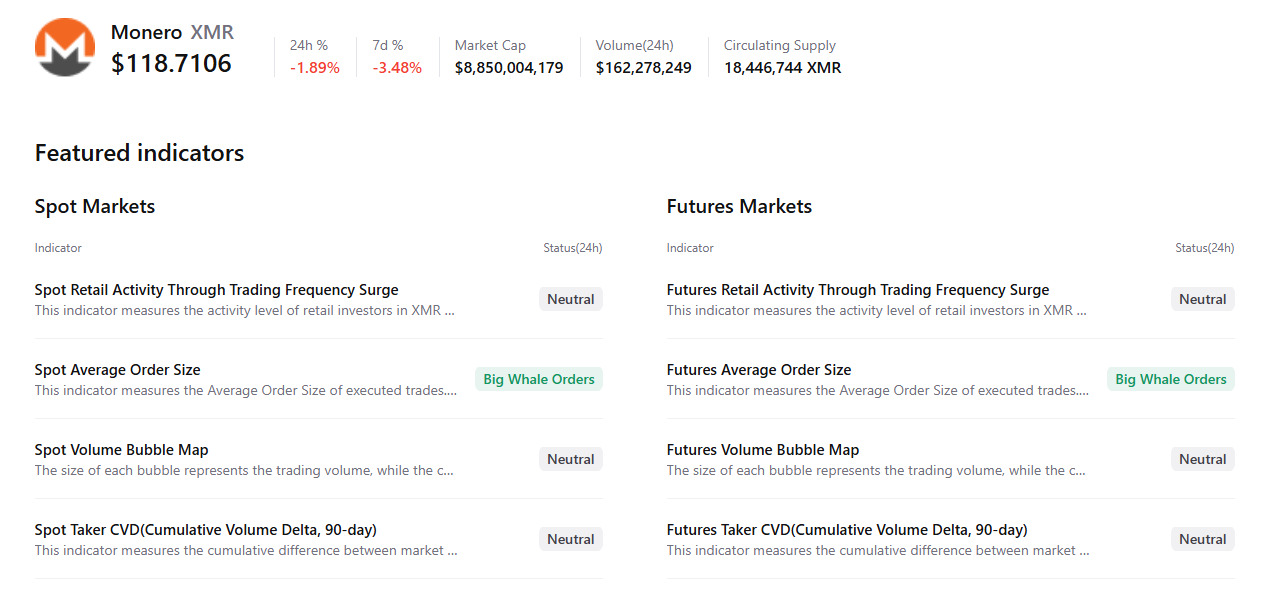
Task: Open the Futures Volume Bubble Map indicator
Action: click(x=762, y=450)
